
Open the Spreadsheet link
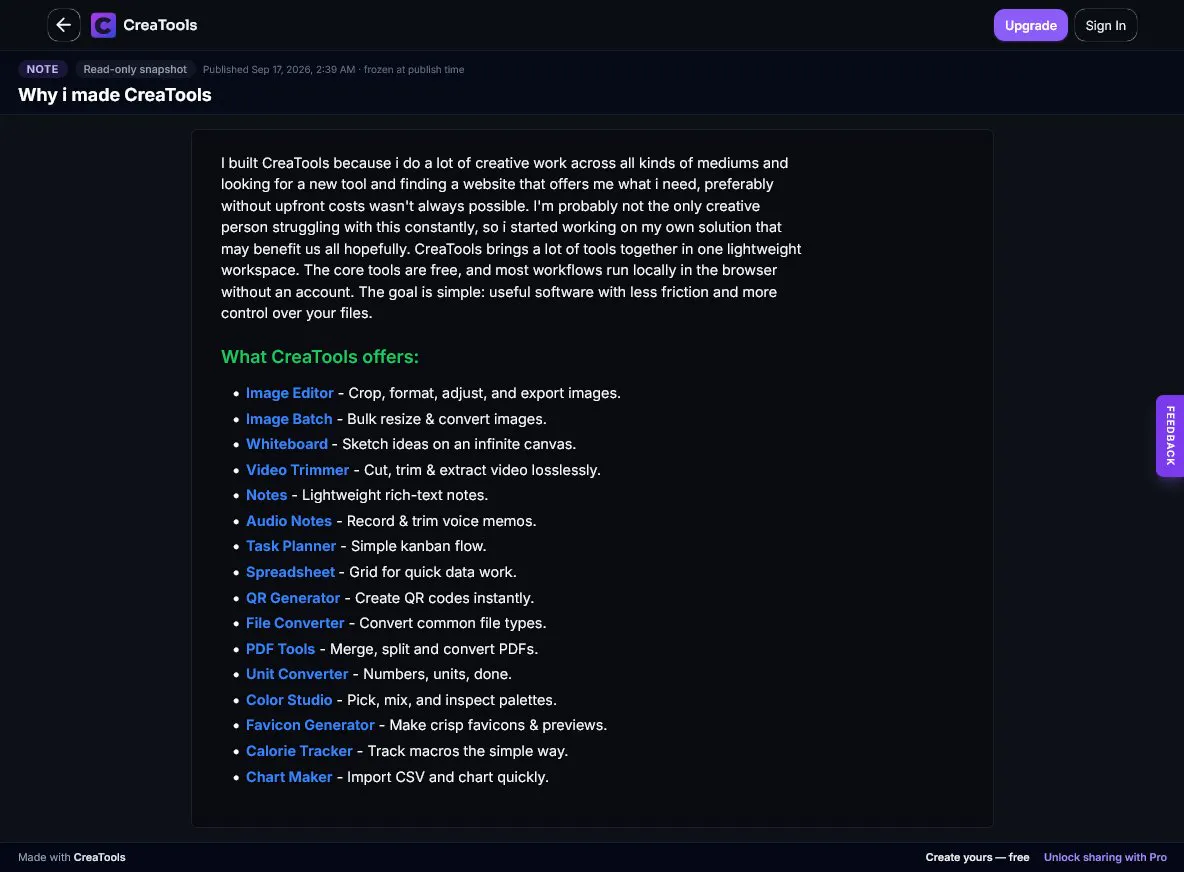point(290,572)
